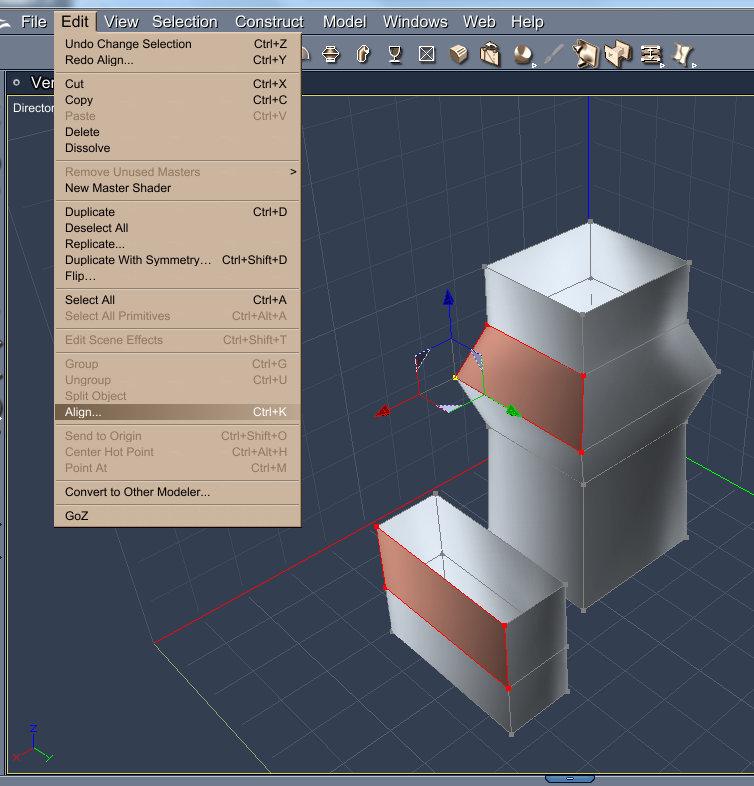This screenshot has height=786, width=754.
Task: Open the Web menu
Action: pyautogui.click(x=479, y=22)
